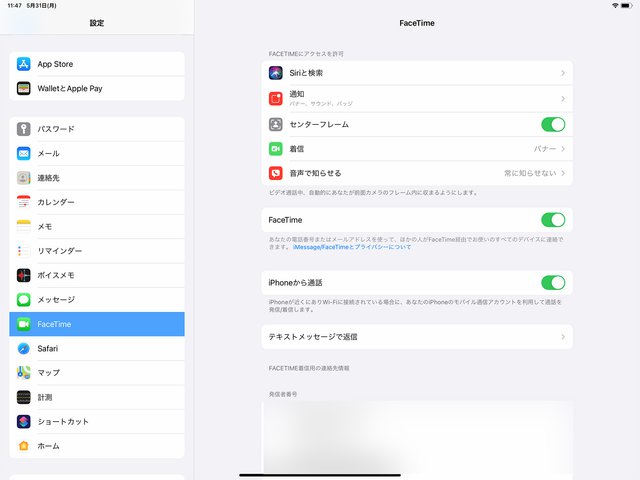The width and height of the screenshot is (640, 480).
Task: Tap the Wallet and Apple Pay icon
Action: click(24, 88)
